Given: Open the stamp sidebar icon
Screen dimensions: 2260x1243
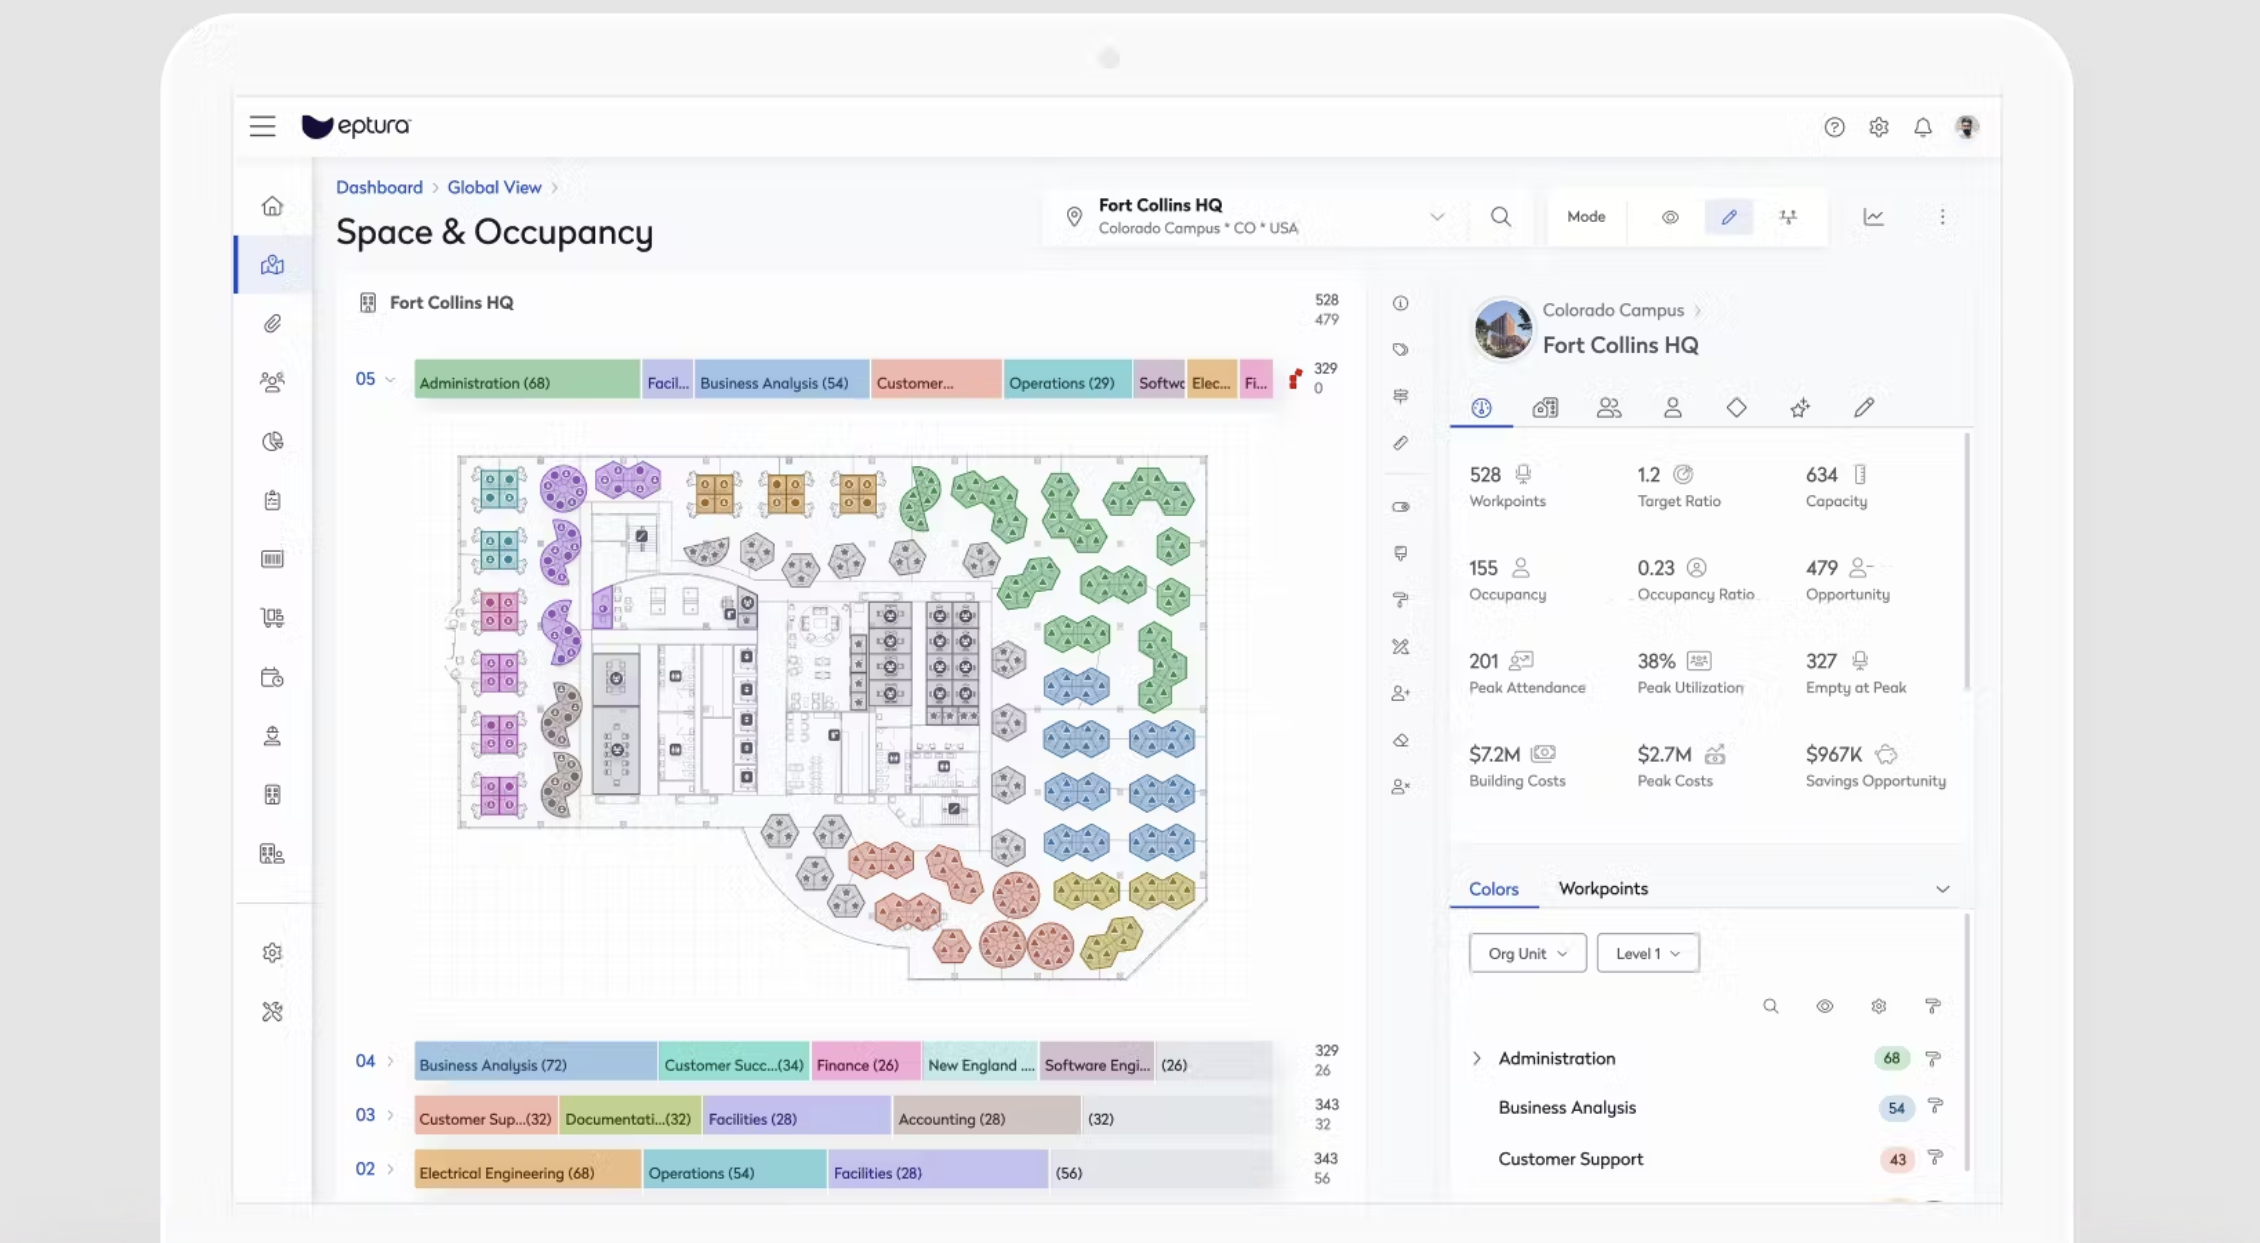Looking at the screenshot, I should pos(272,736).
